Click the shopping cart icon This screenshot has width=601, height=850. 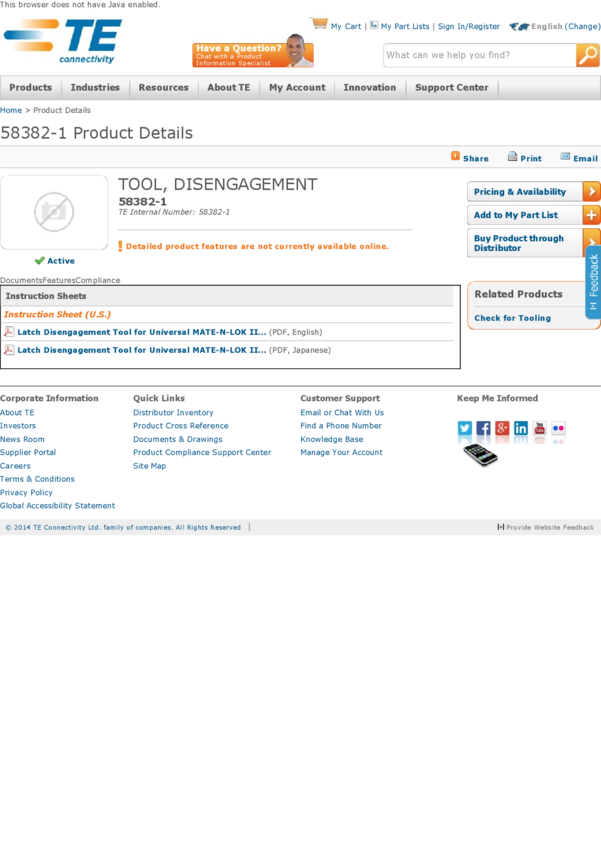coord(319,23)
